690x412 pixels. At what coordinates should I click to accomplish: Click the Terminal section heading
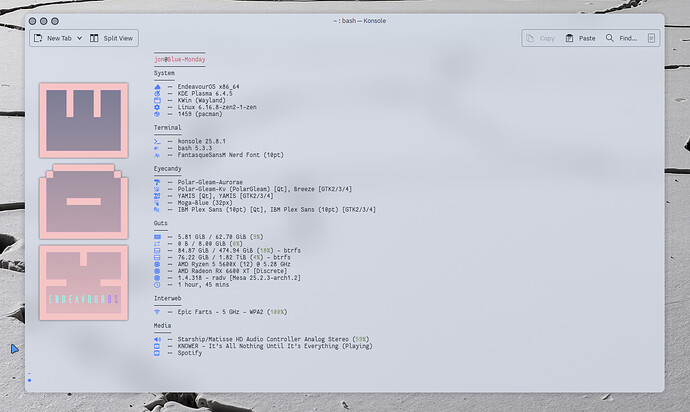(x=168, y=127)
